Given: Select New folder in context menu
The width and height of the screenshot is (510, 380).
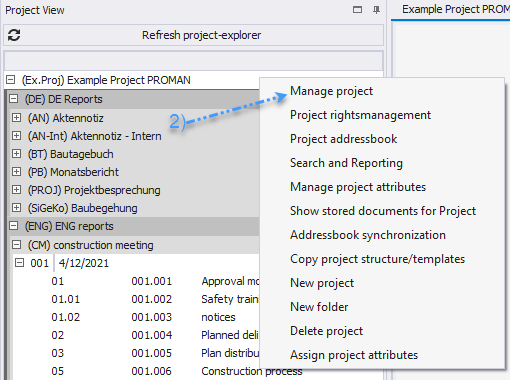Looking at the screenshot, I should 319,307.
